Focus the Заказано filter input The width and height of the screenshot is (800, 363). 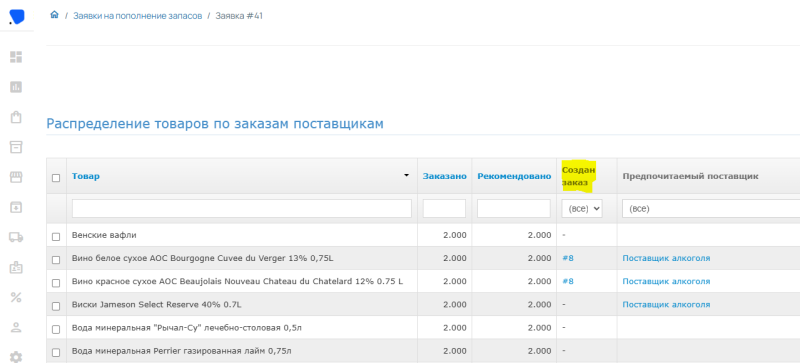444,208
